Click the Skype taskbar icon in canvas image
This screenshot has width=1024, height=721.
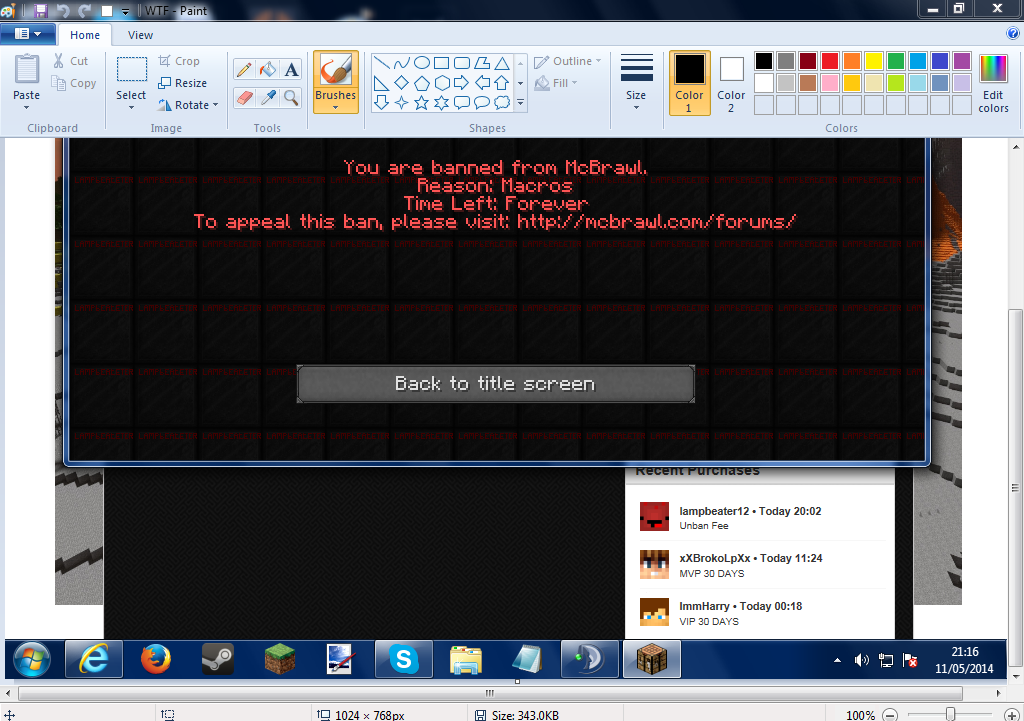coord(404,659)
